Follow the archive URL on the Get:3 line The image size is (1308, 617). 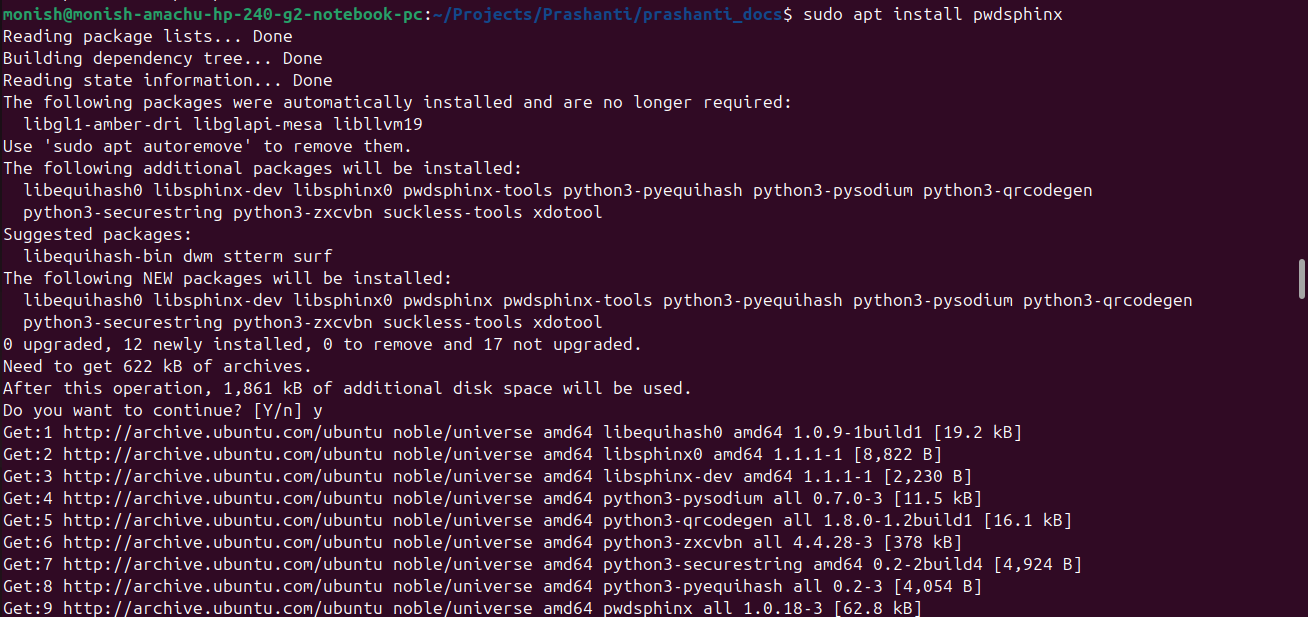click(222, 476)
